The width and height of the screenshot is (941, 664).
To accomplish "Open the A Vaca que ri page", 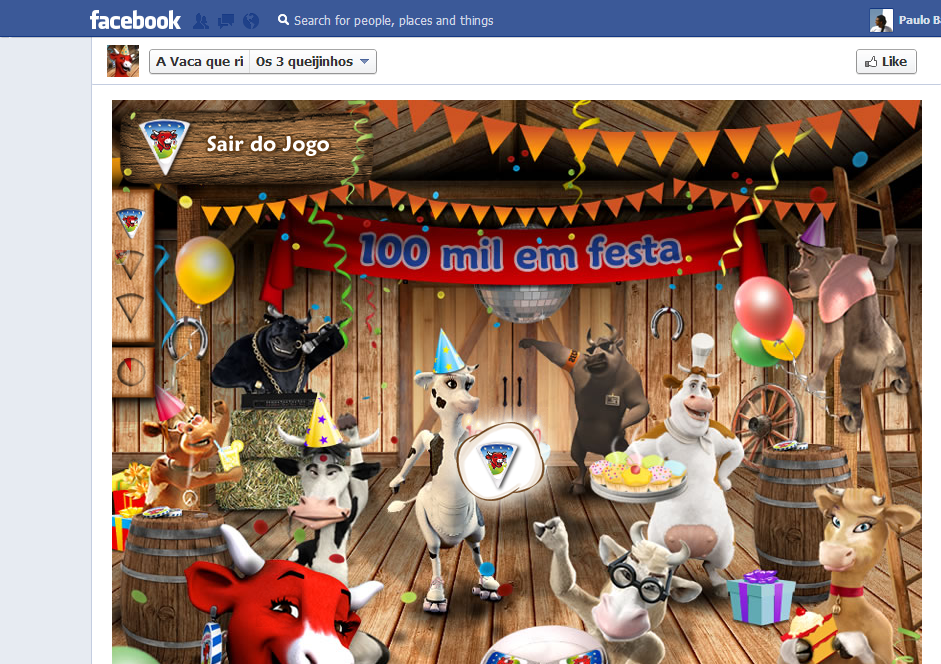I will coord(199,62).
